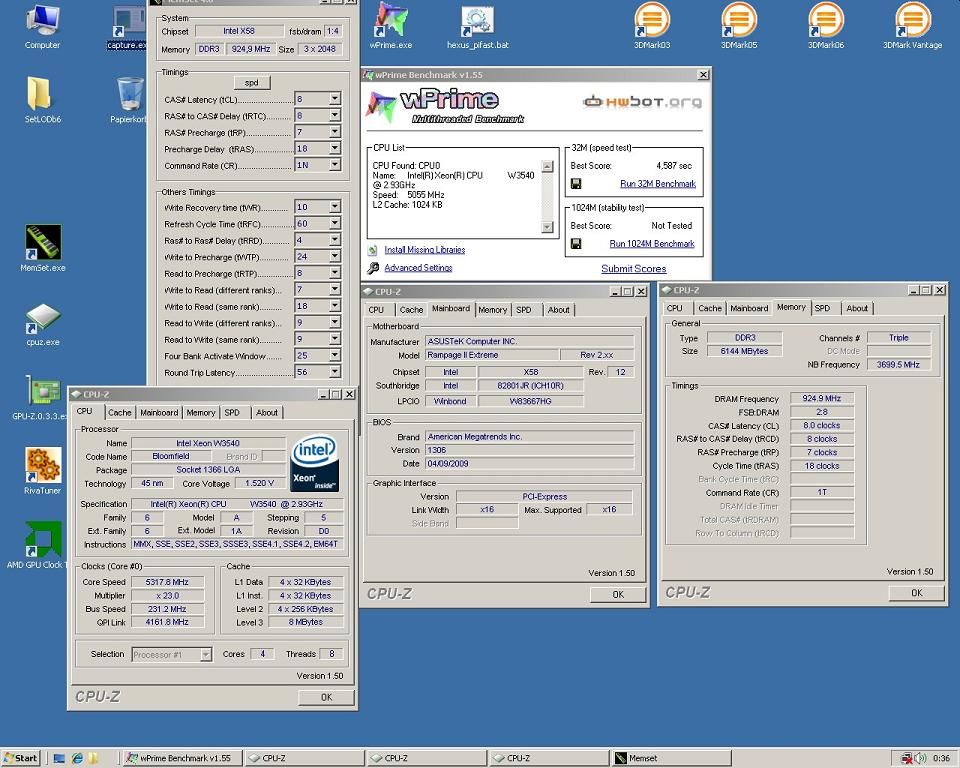The width and height of the screenshot is (960, 768).
Task: Click Memset taskbar button
Action: click(x=670, y=758)
